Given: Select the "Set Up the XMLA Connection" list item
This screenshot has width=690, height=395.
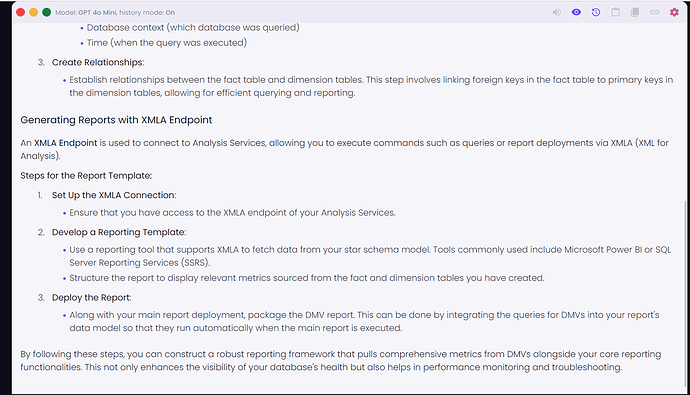Looking at the screenshot, I should [x=114, y=195].
